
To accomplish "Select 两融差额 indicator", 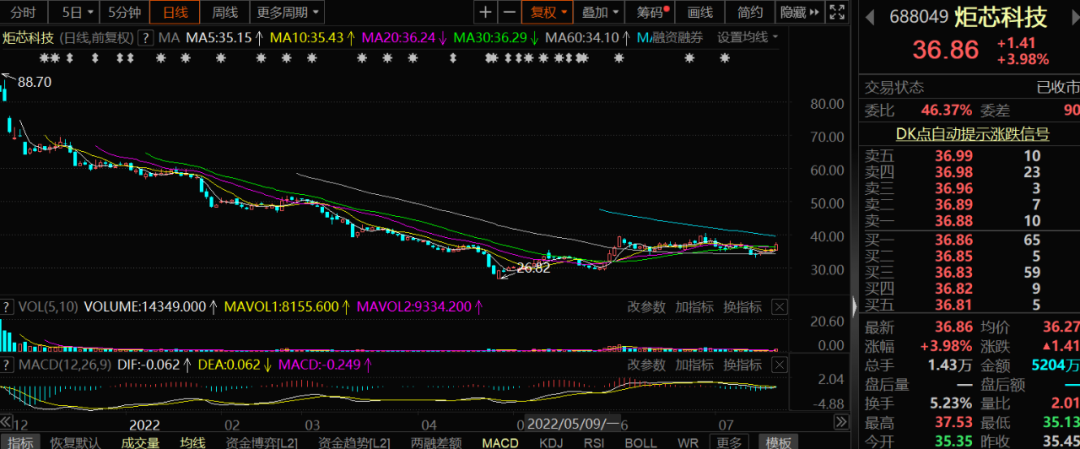I will (x=436, y=442).
